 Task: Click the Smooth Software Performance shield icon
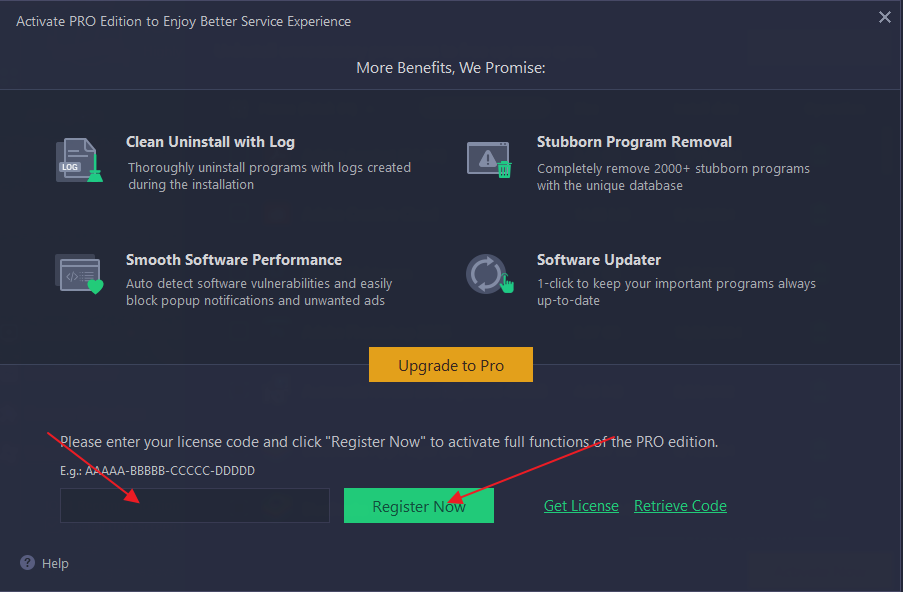click(79, 274)
